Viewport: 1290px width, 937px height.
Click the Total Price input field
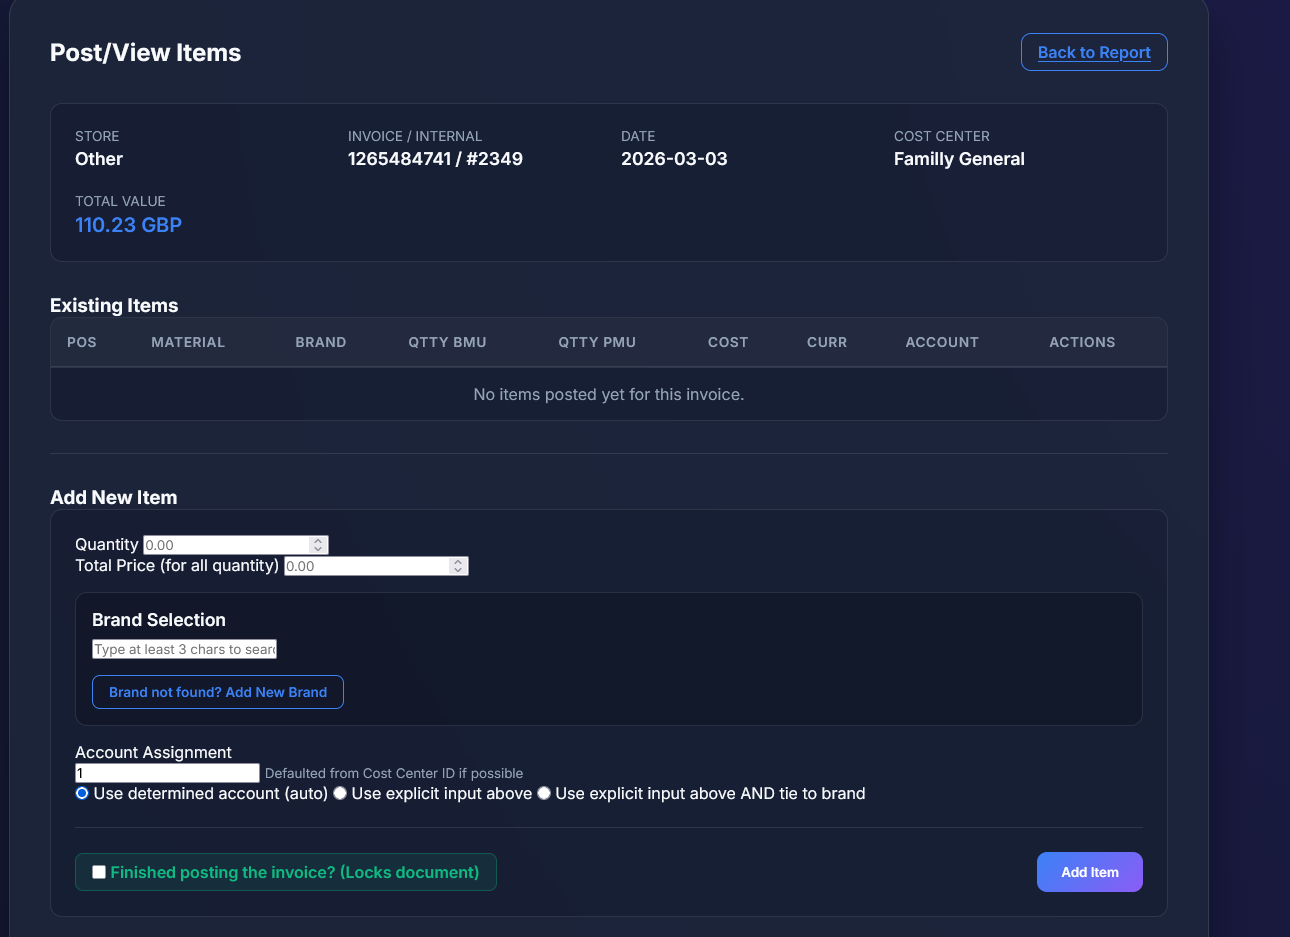tap(365, 566)
